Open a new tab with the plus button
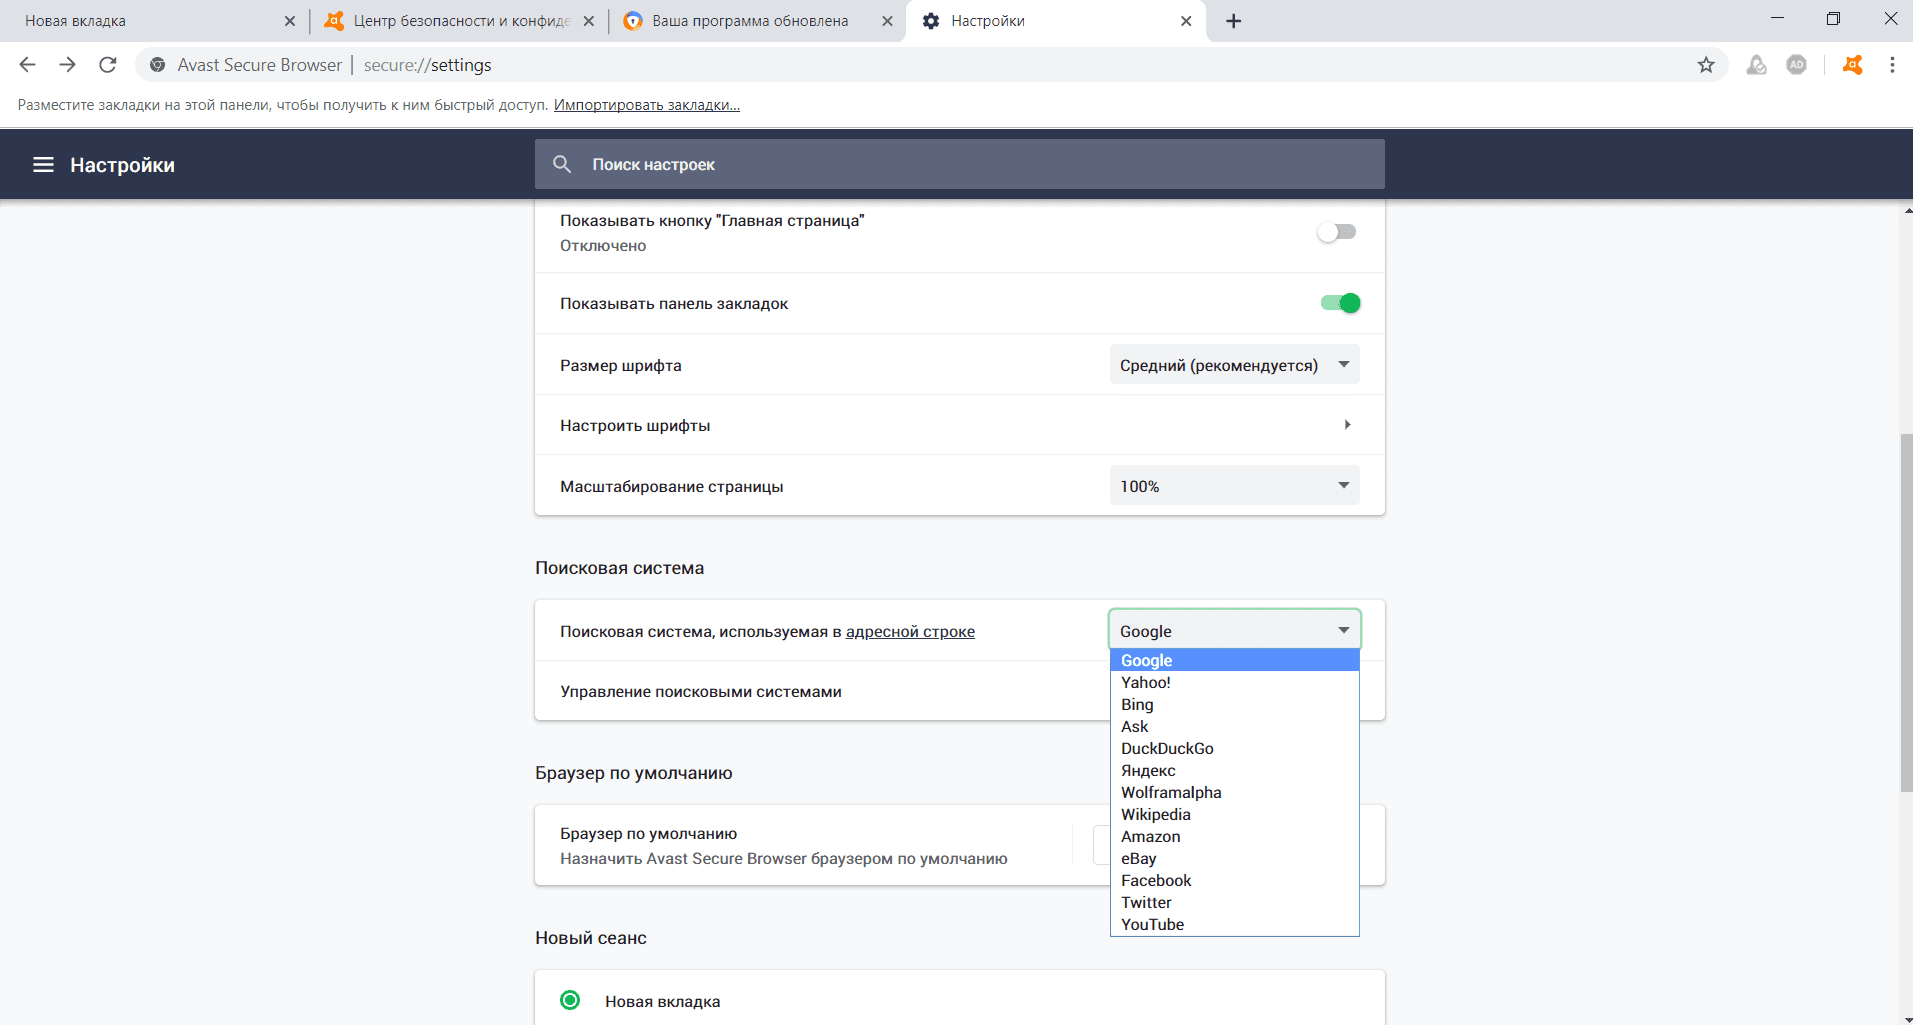Viewport: 1913px width, 1025px height. 1234,21
